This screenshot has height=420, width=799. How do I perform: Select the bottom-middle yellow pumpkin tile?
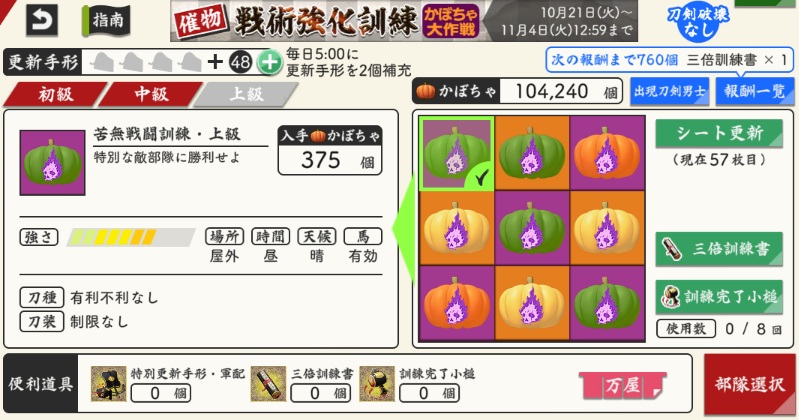click(532, 303)
